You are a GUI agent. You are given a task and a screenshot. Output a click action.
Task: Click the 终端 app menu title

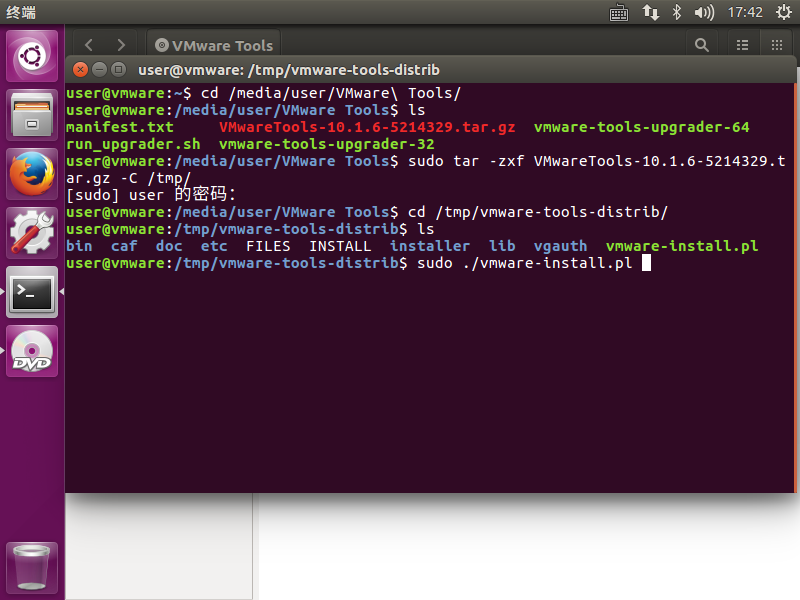pyautogui.click(x=21, y=12)
